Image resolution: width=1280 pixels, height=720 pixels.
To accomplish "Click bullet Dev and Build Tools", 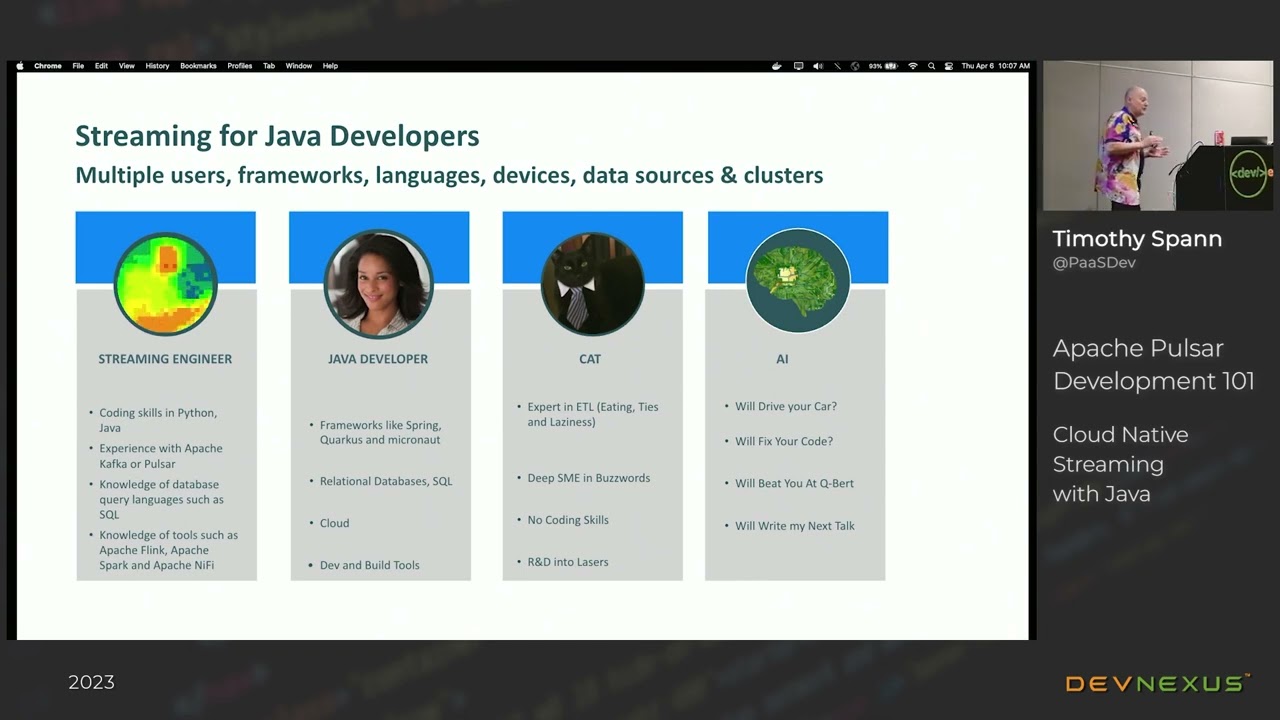I will click(x=369, y=565).
